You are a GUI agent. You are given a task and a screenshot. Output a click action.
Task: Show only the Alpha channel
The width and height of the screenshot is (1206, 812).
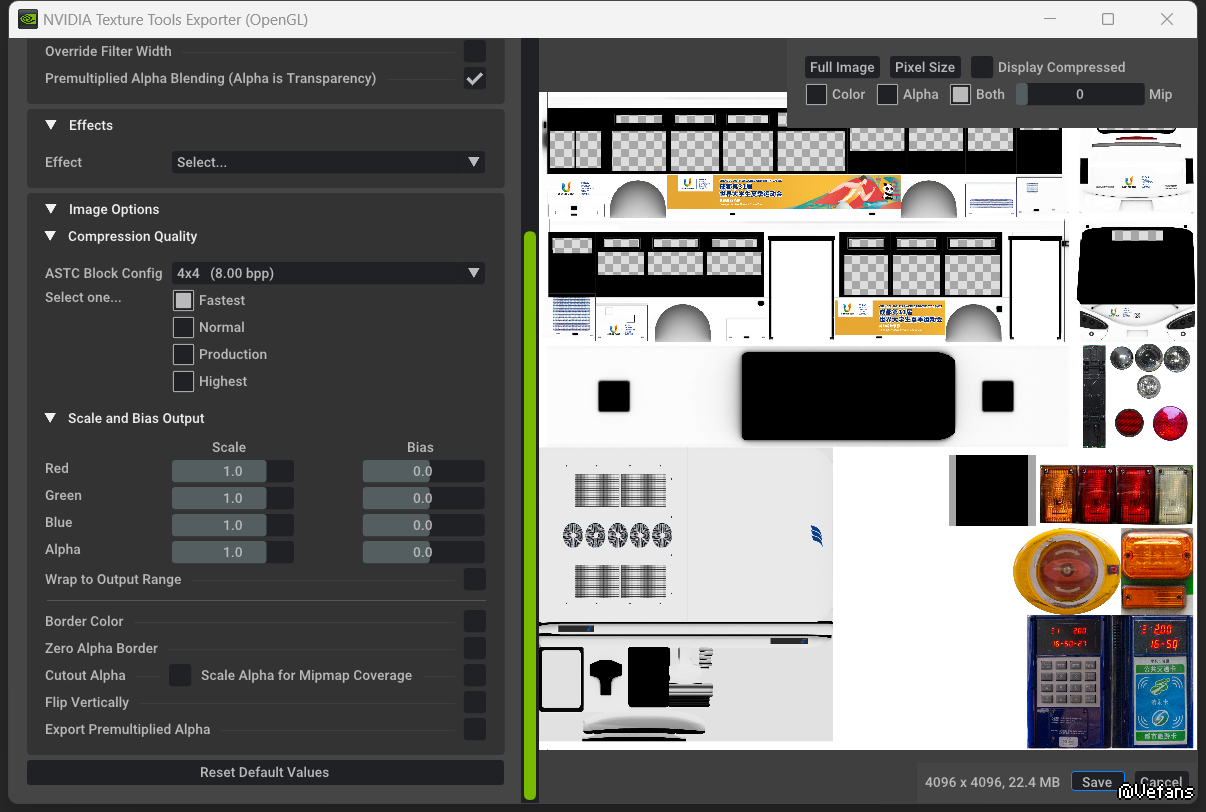point(887,94)
